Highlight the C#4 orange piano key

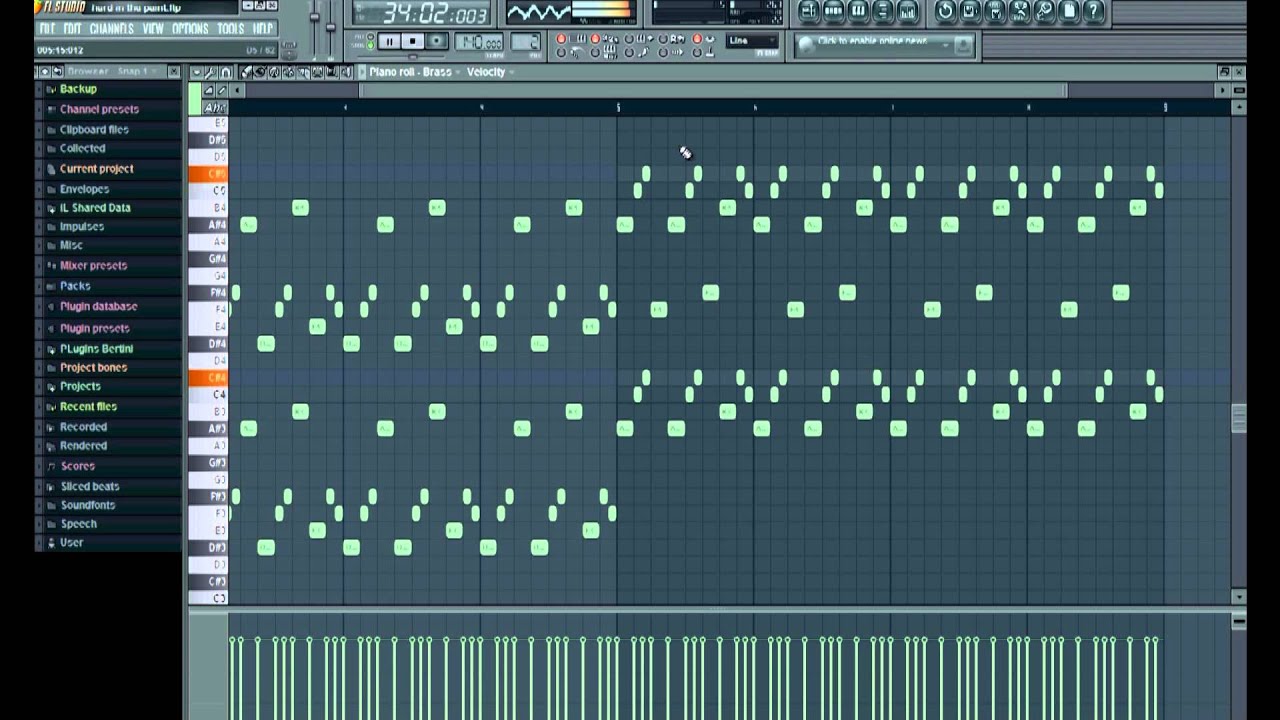[208, 378]
